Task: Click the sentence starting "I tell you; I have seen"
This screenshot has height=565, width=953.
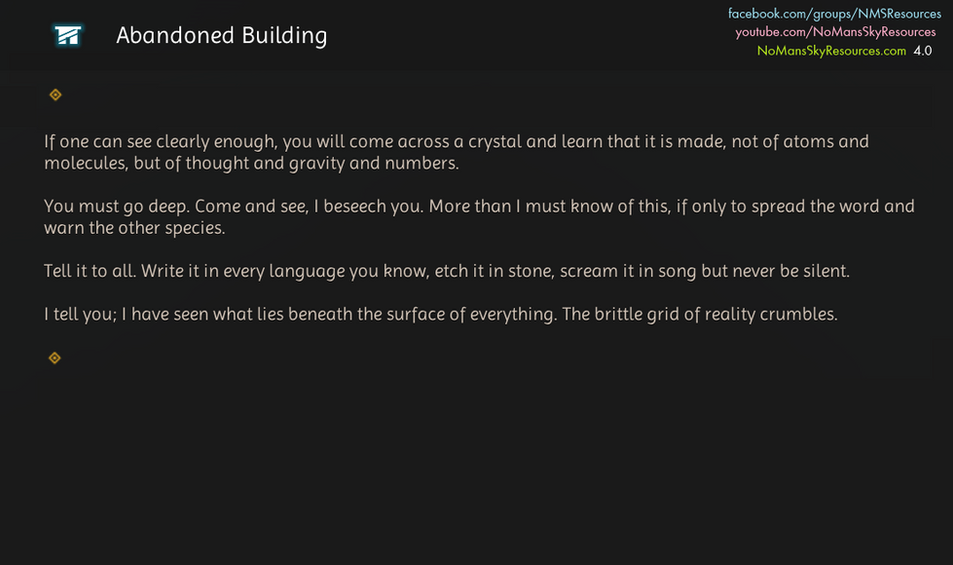Action: (x=300, y=314)
